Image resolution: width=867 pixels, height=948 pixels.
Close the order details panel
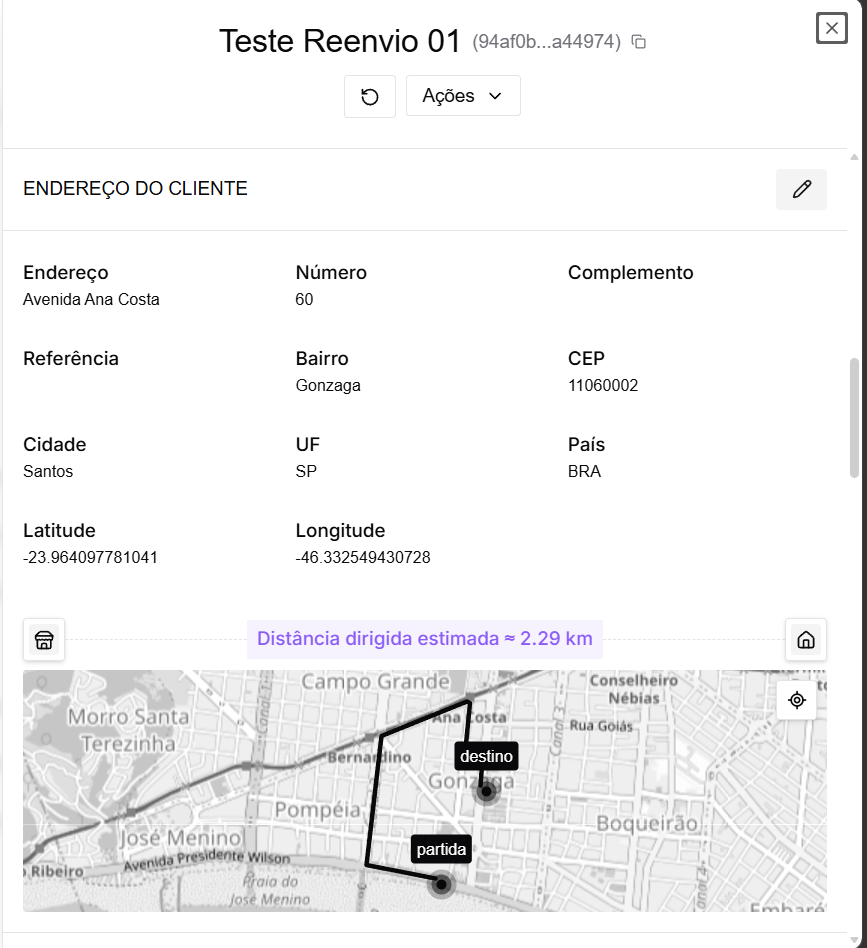tap(832, 28)
